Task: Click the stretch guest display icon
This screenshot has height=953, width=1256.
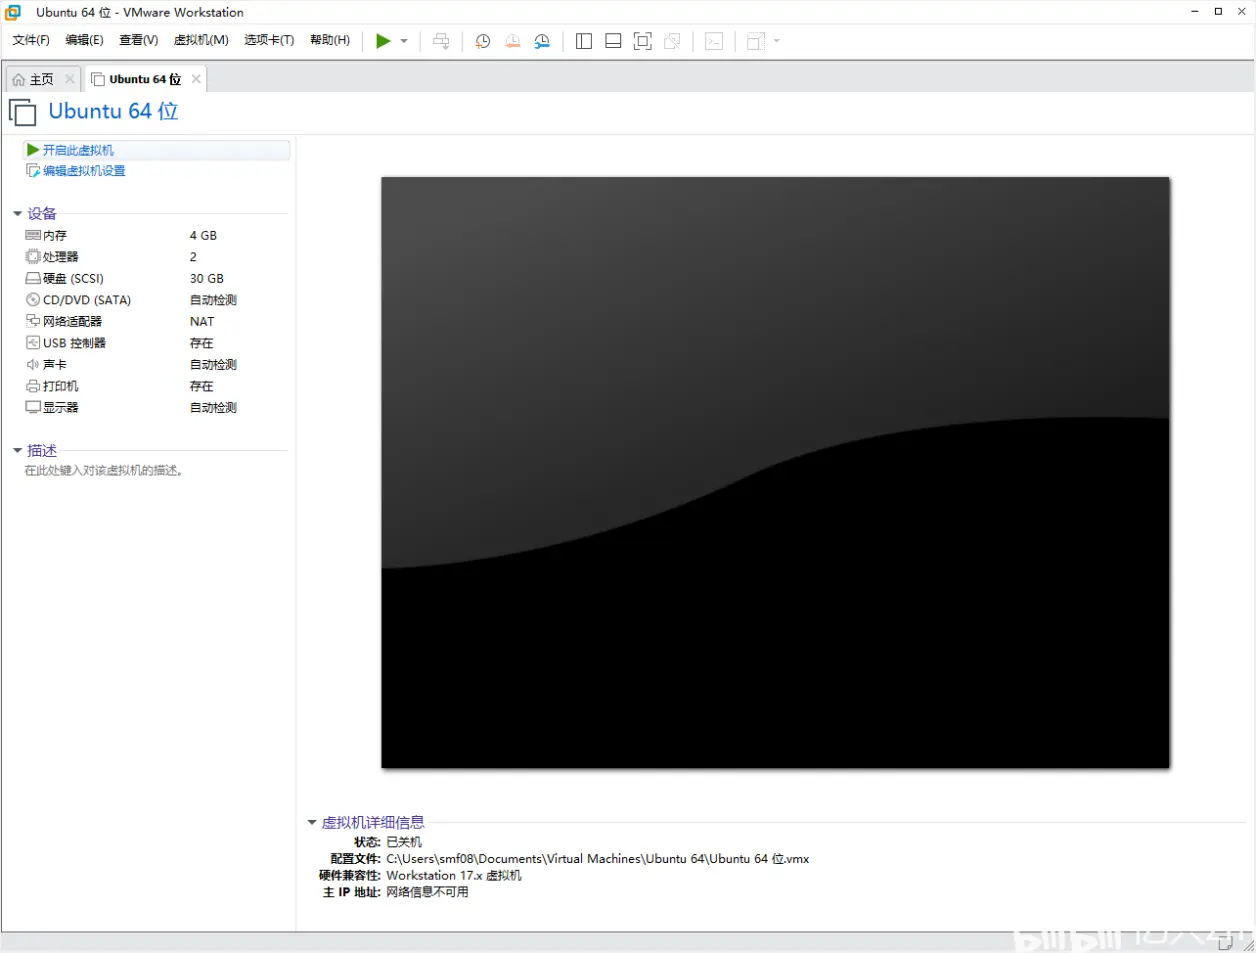Action: [756, 41]
